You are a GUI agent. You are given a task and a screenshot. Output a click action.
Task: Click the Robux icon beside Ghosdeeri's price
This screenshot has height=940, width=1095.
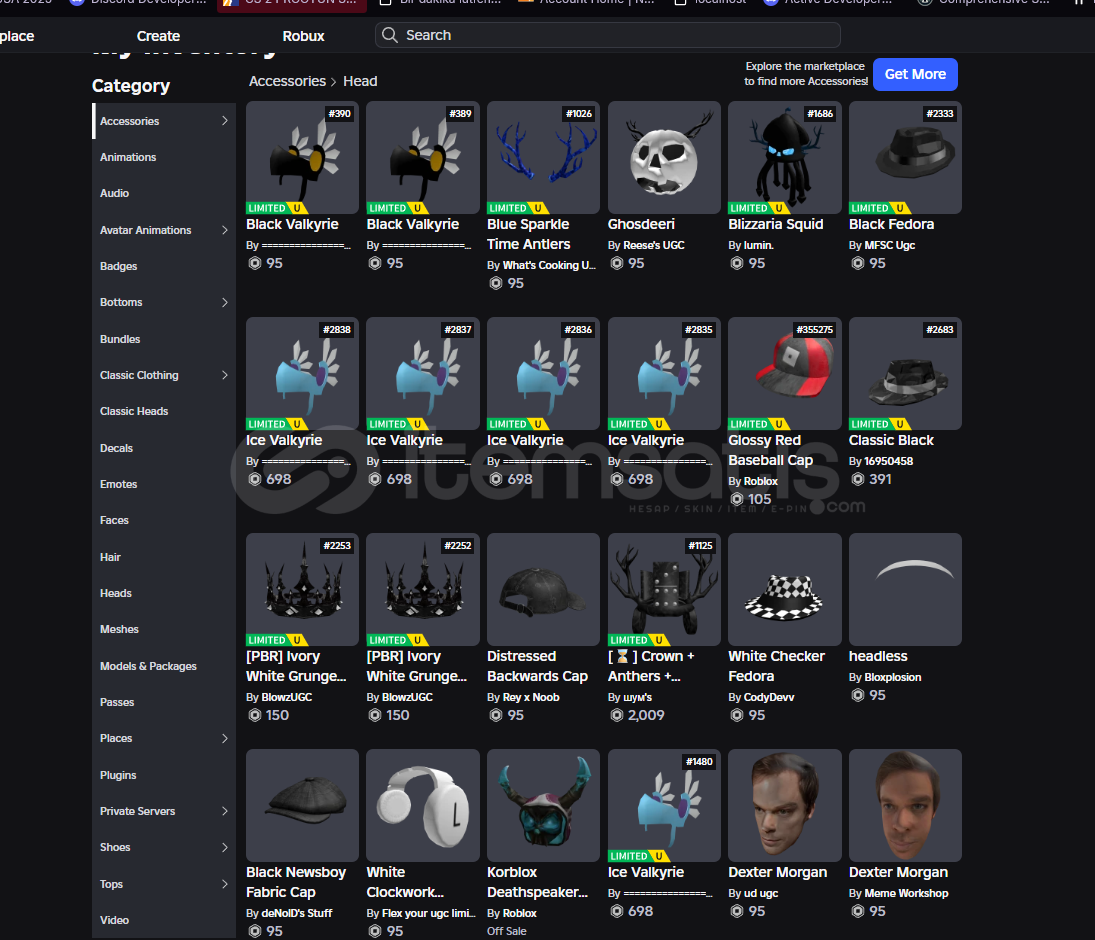click(x=617, y=263)
